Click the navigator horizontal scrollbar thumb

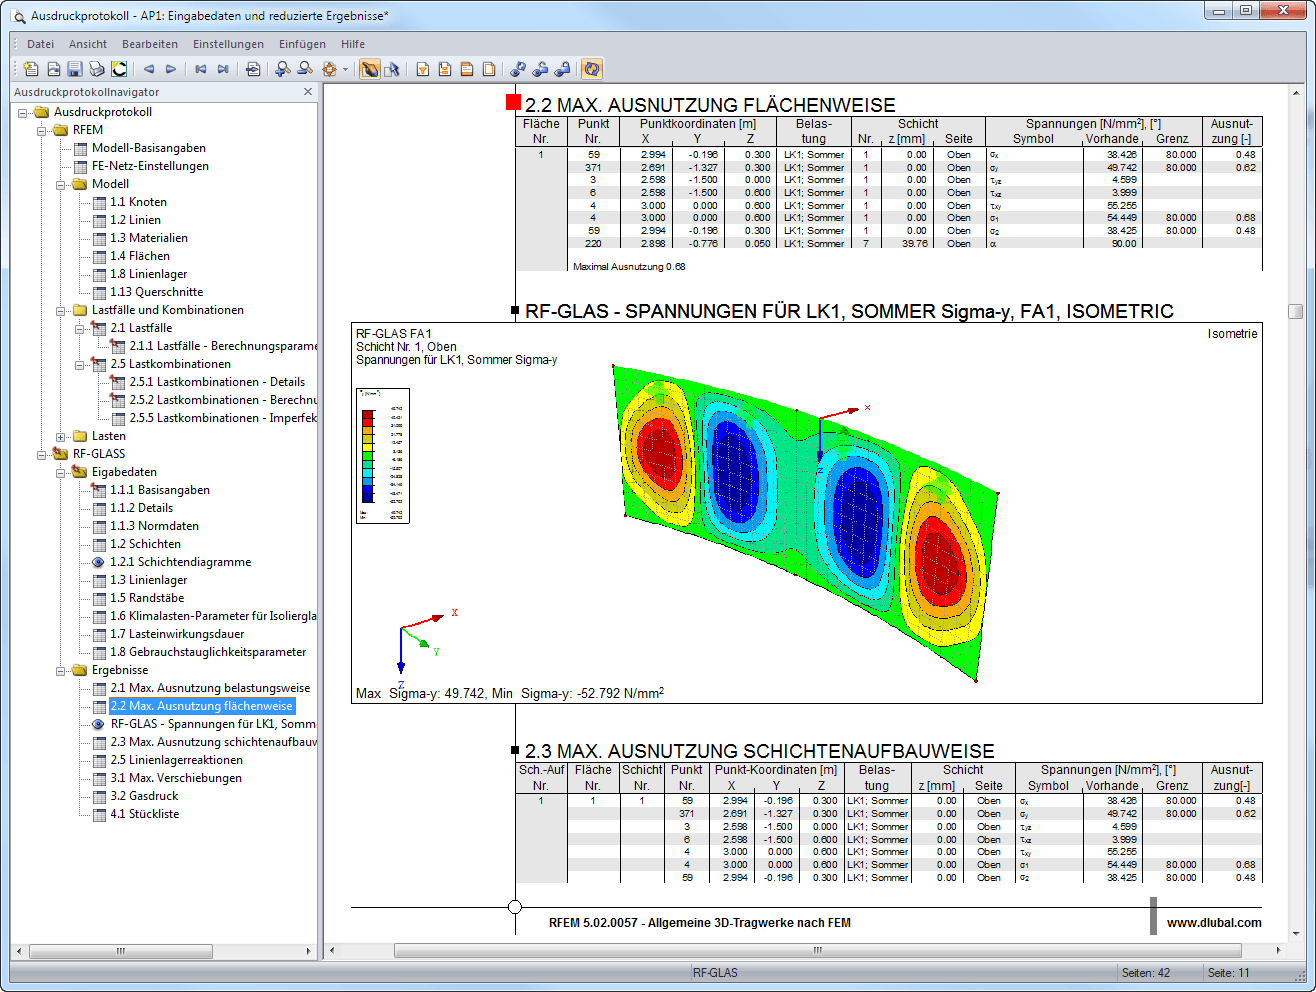tap(121, 950)
